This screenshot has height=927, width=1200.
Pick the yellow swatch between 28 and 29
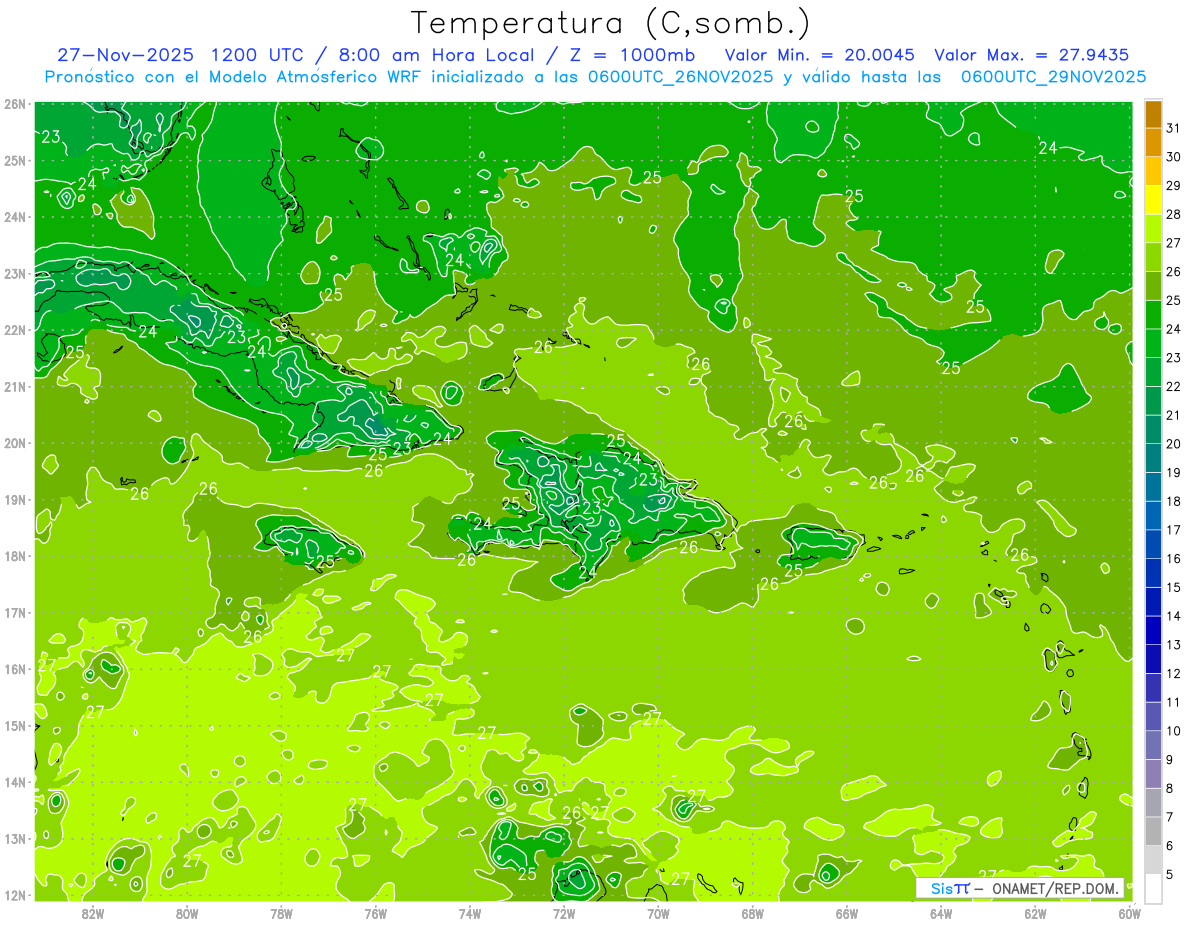point(1153,201)
